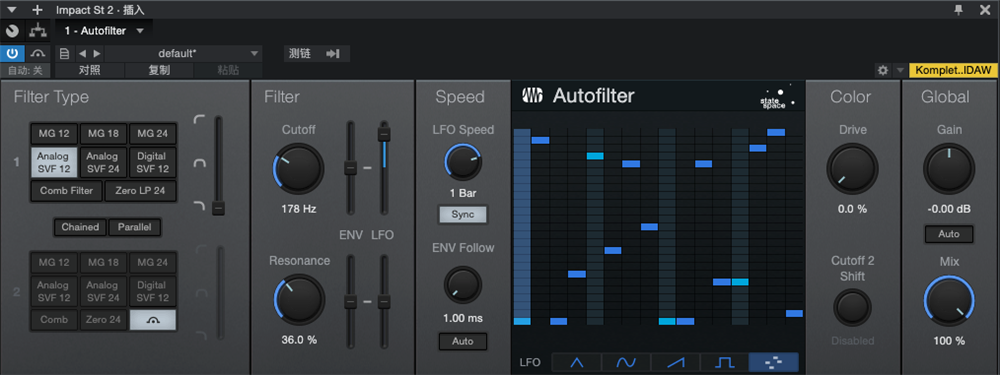Go to previous preset arrow

[82, 54]
